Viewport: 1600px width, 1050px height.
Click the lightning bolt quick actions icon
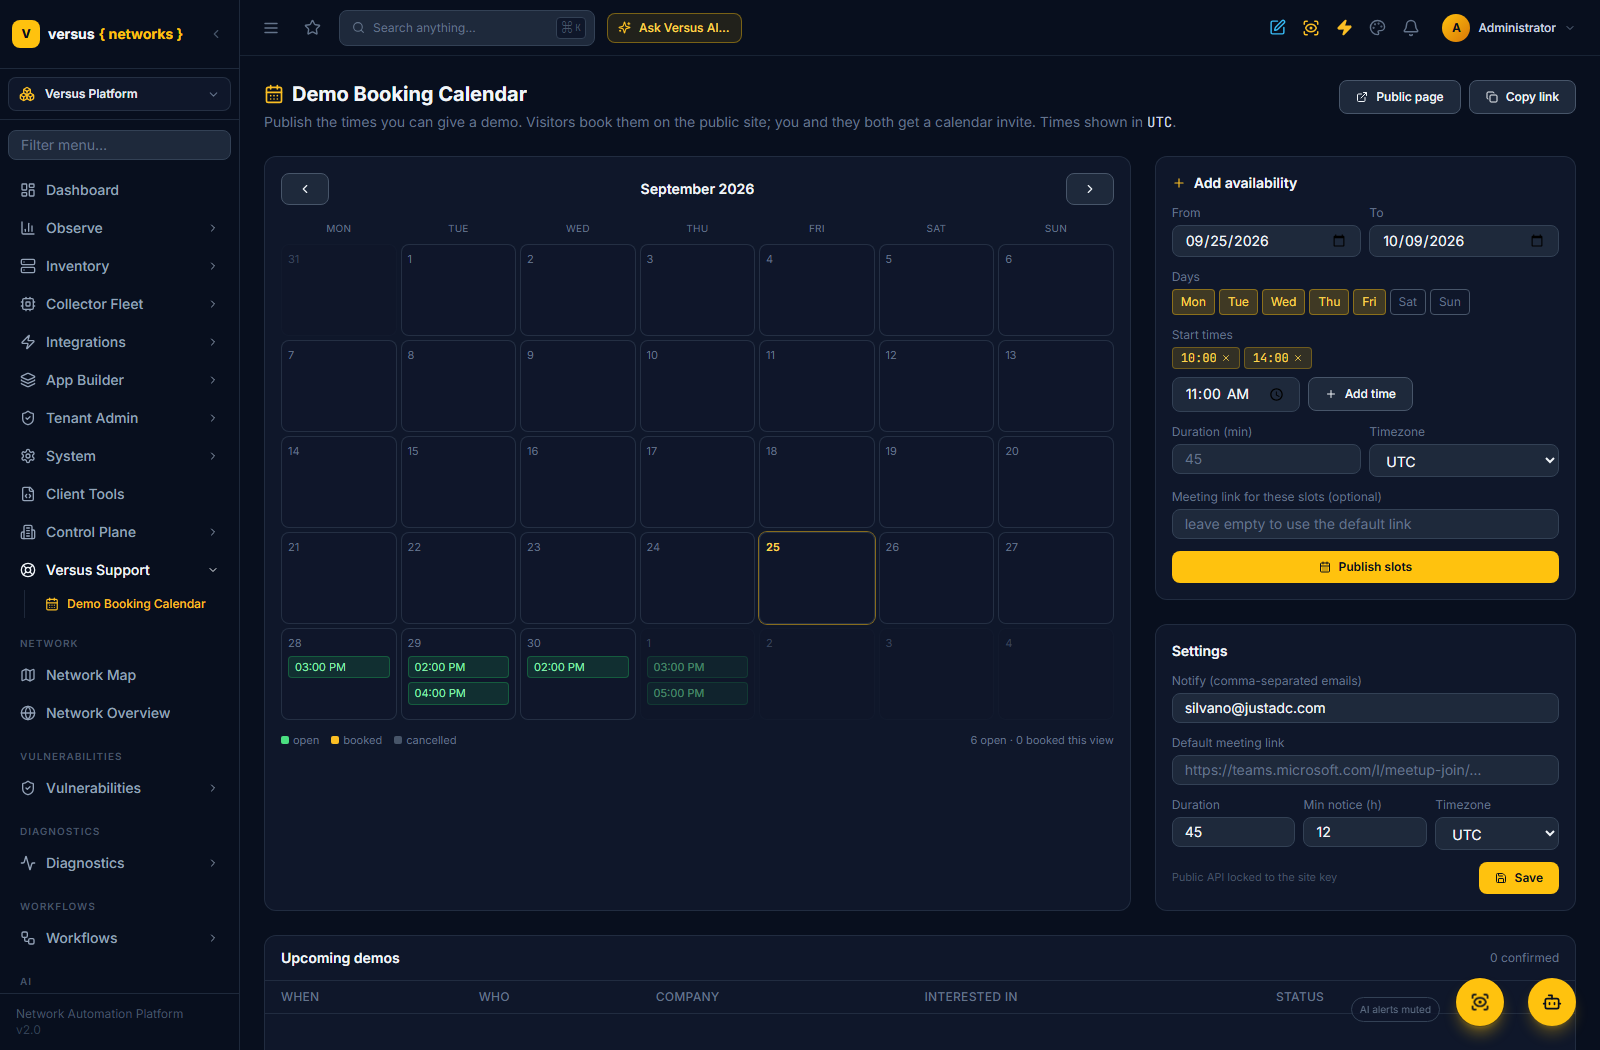tap(1344, 28)
